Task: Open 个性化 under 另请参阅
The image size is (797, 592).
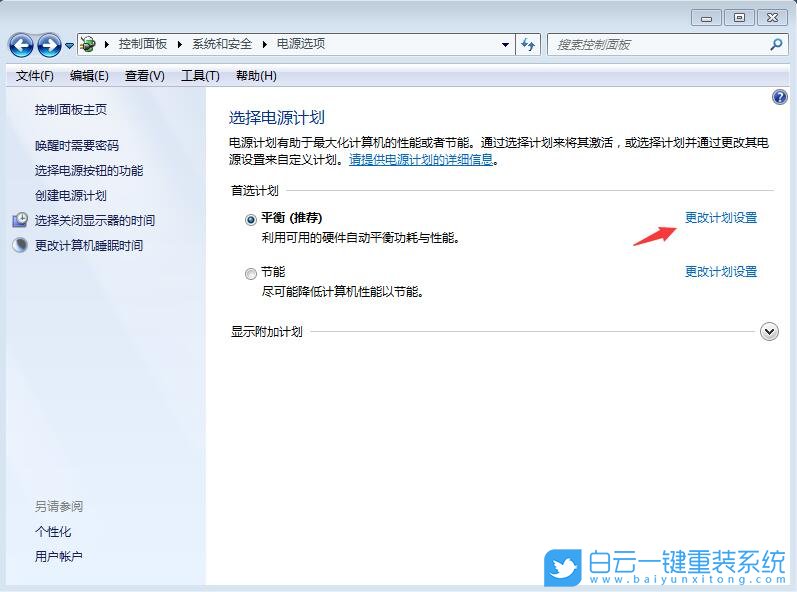Action: (53, 532)
